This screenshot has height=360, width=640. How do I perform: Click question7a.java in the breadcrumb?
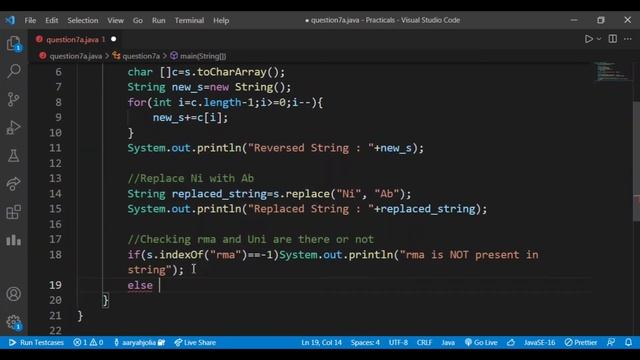[x=76, y=56]
